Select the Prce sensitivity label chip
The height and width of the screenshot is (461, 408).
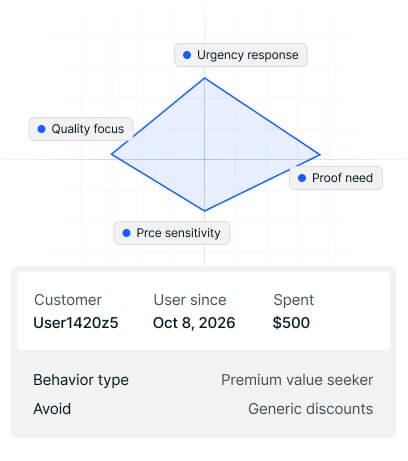[x=172, y=233]
